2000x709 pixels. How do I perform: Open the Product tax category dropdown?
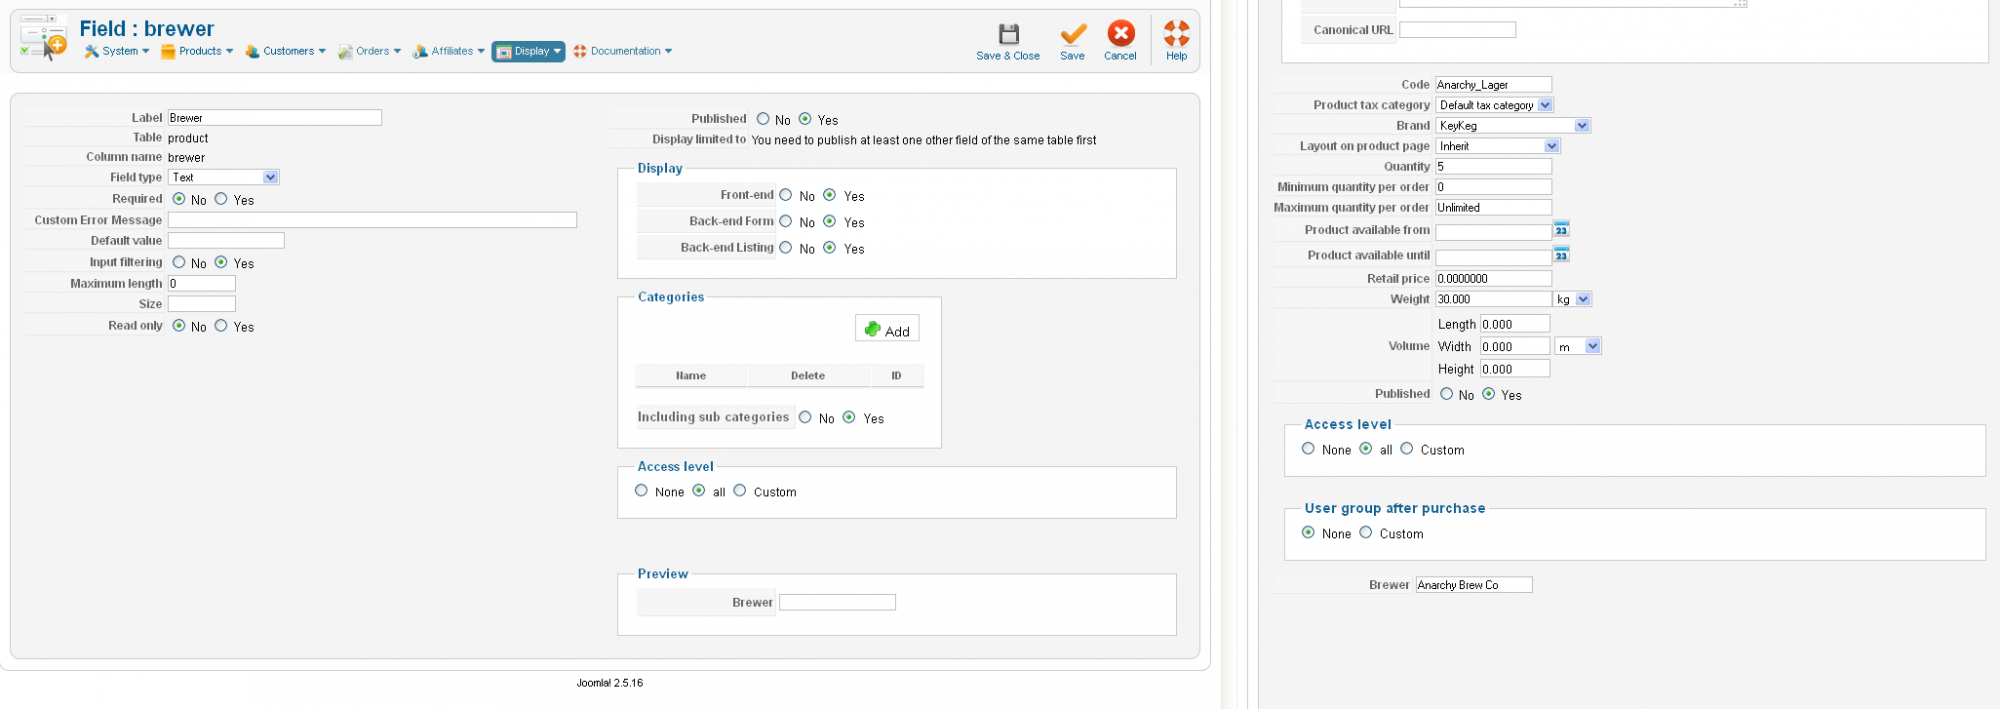[x=1494, y=105]
